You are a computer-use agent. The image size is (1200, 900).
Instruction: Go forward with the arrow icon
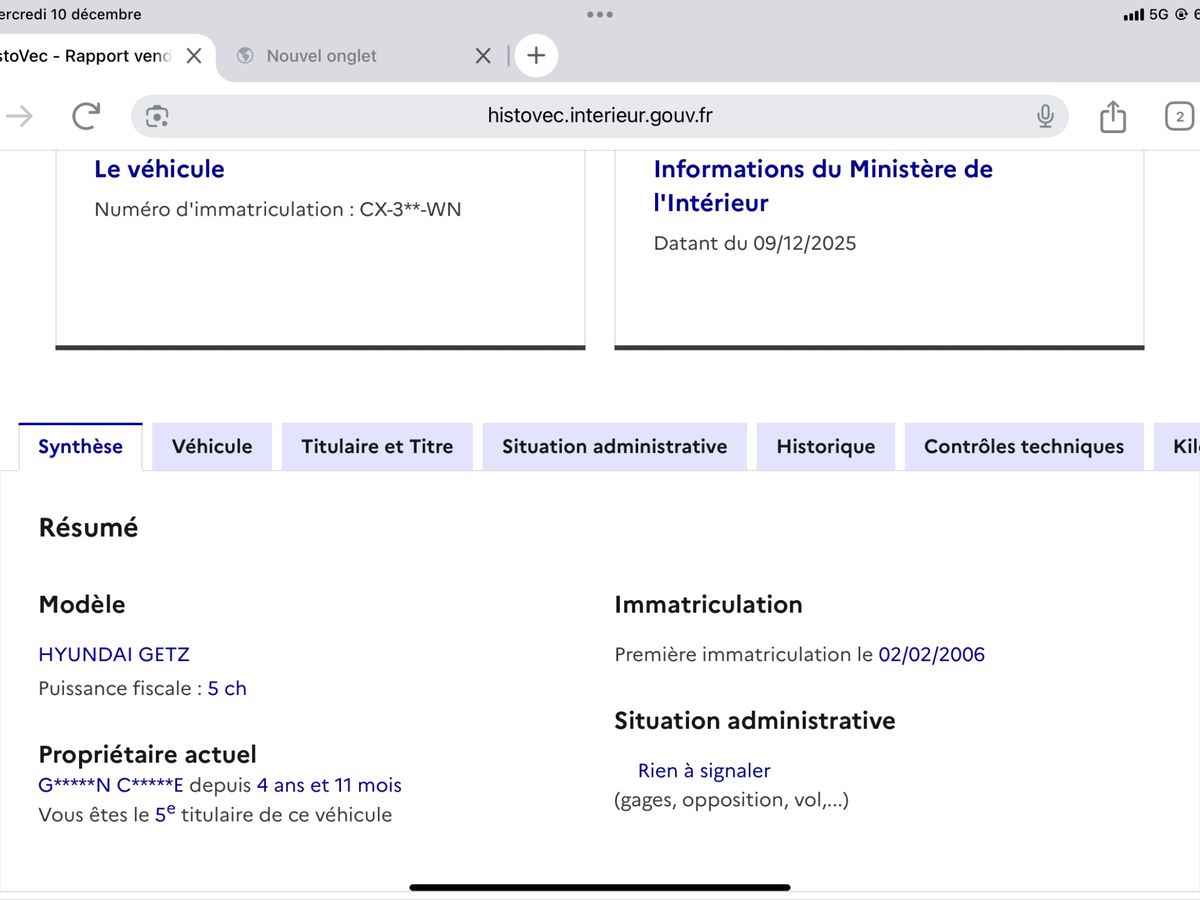19,116
